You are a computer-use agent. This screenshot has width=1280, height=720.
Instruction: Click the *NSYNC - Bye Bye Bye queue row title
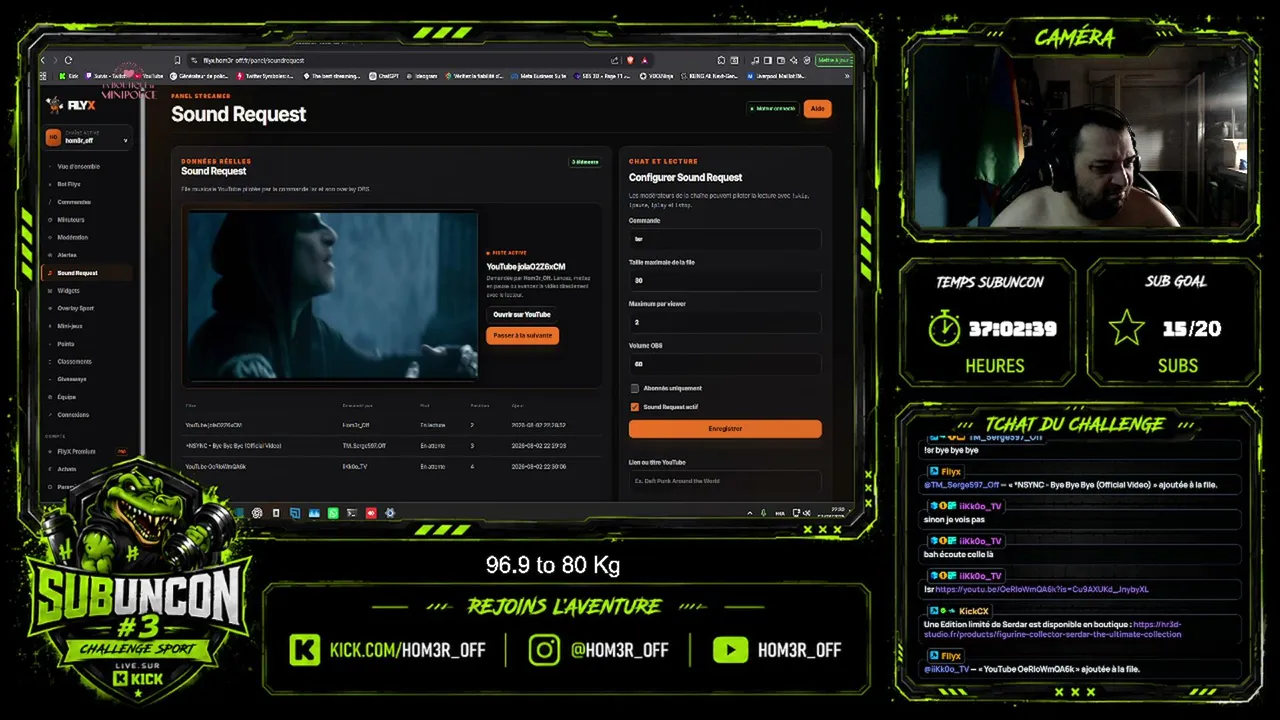click(x=233, y=446)
